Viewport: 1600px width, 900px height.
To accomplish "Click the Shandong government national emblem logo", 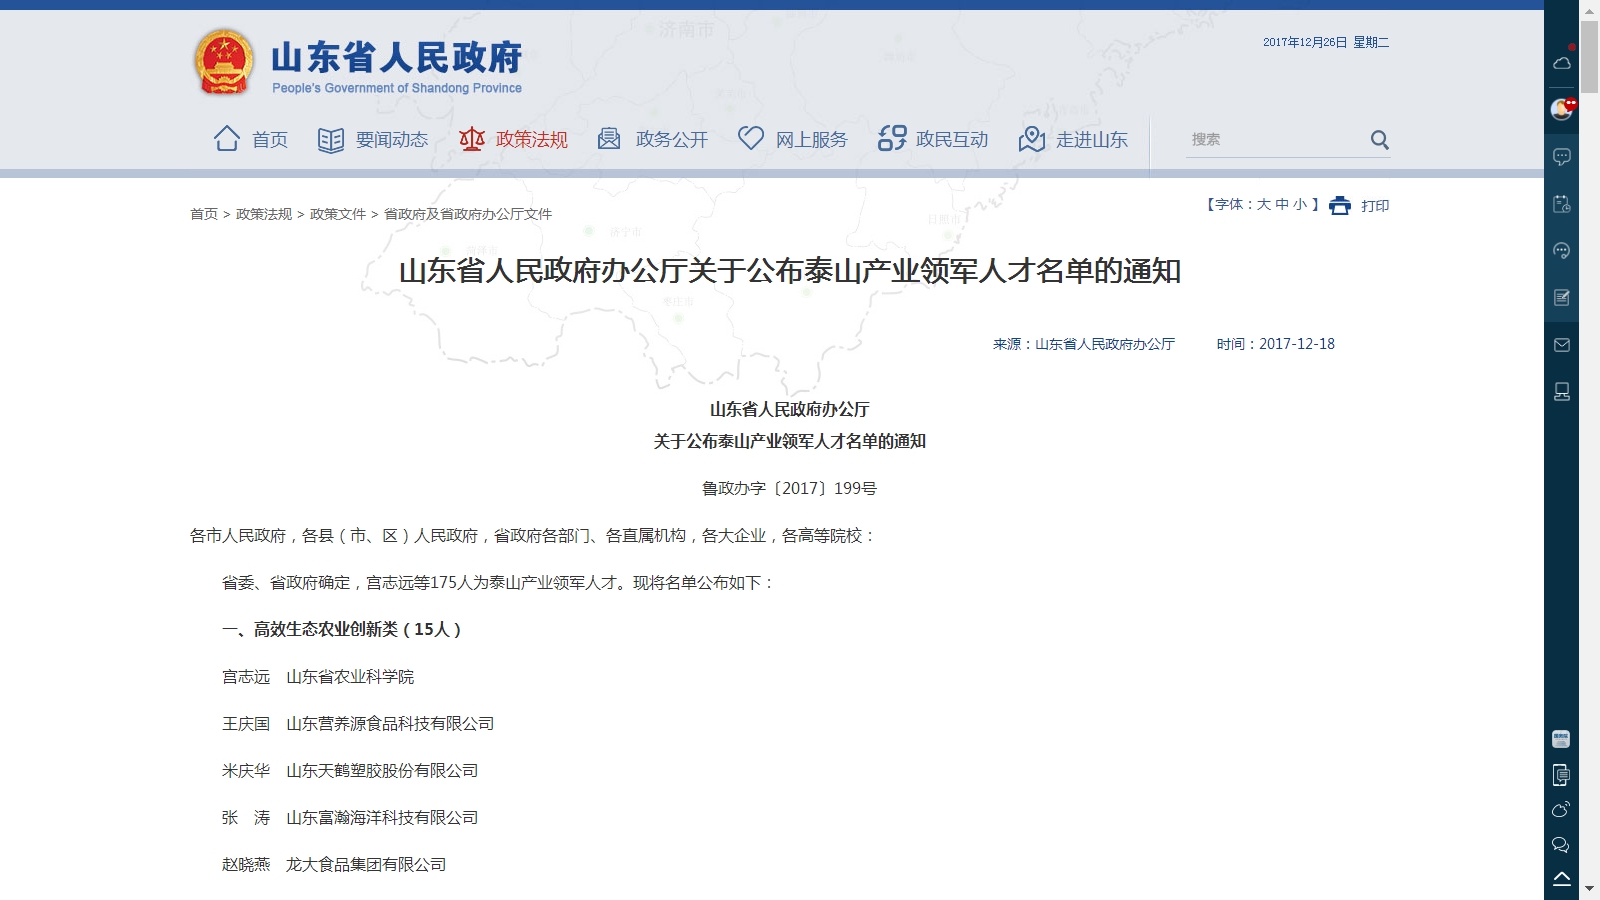I will [x=223, y=62].
